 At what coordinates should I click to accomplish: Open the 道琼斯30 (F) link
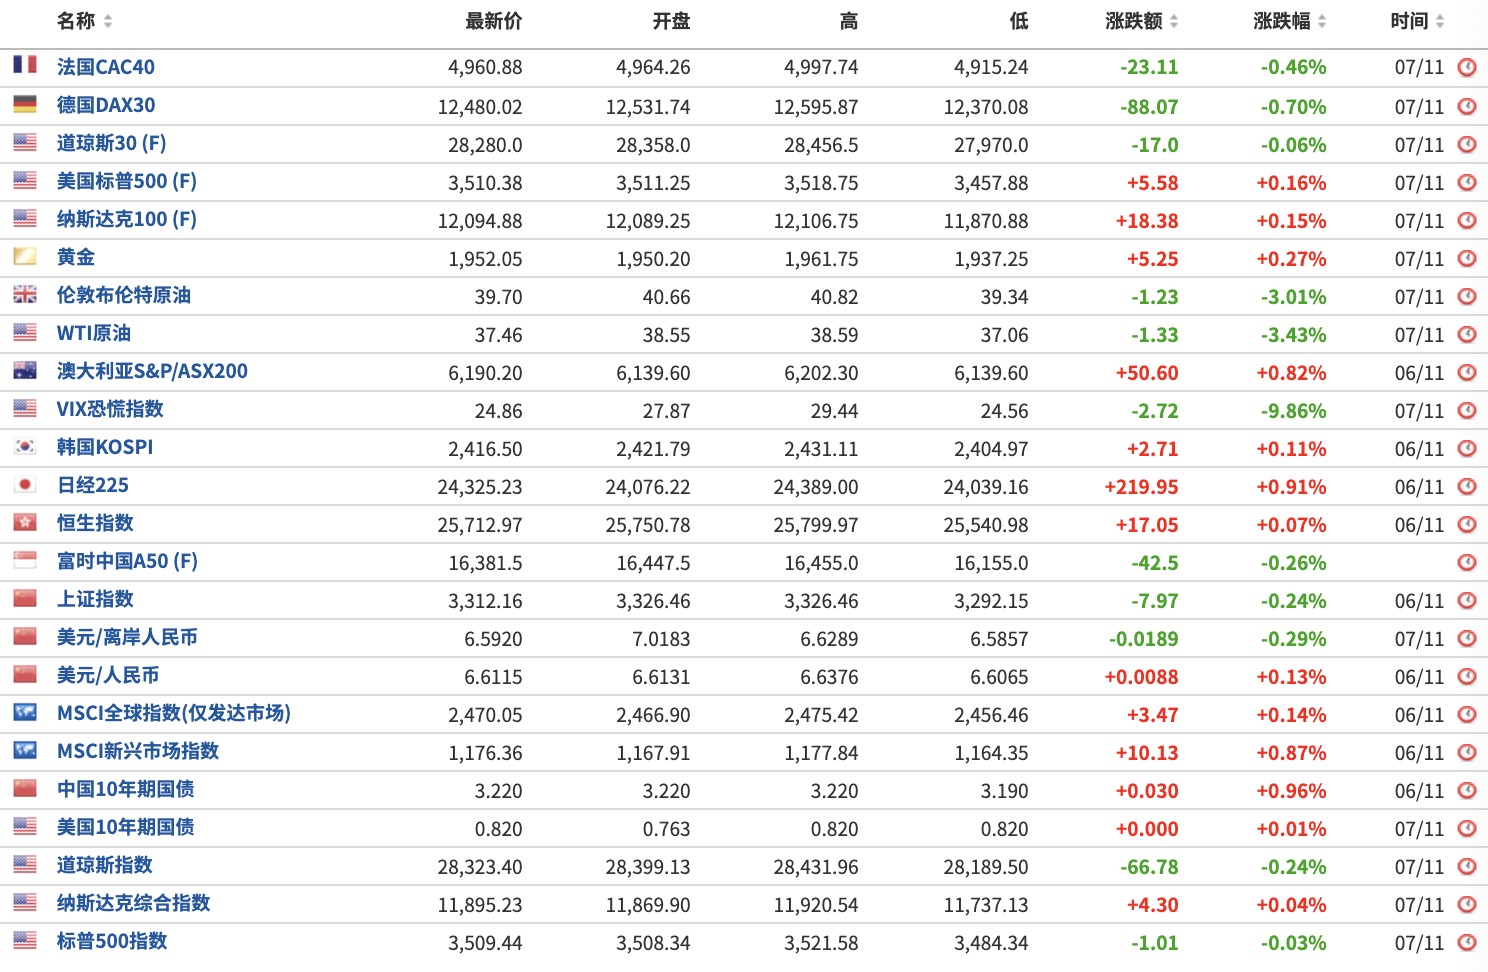click(112, 143)
